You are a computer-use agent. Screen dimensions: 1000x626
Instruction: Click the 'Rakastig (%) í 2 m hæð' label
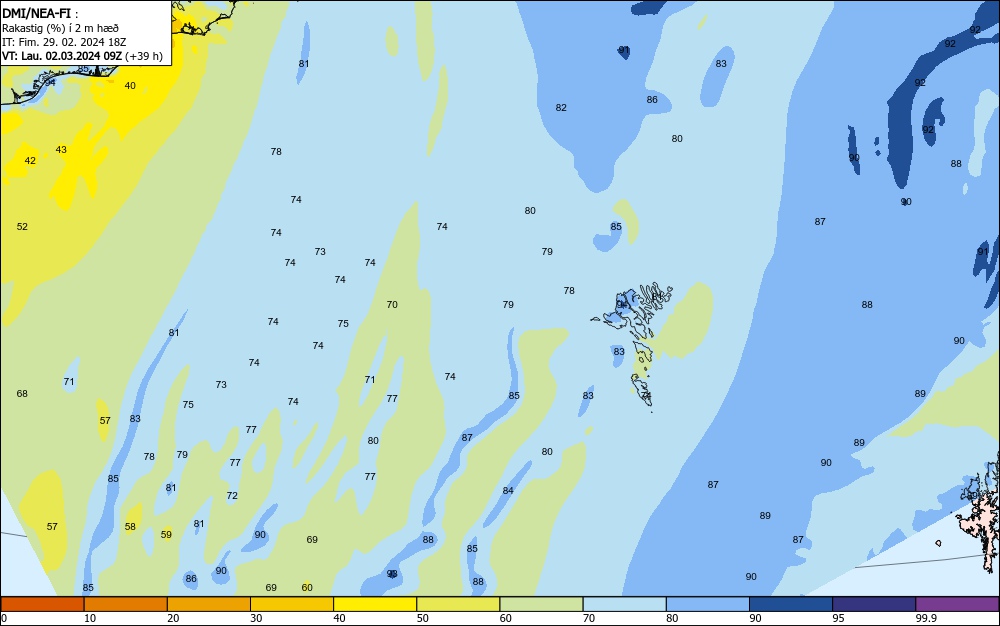(x=60, y=28)
